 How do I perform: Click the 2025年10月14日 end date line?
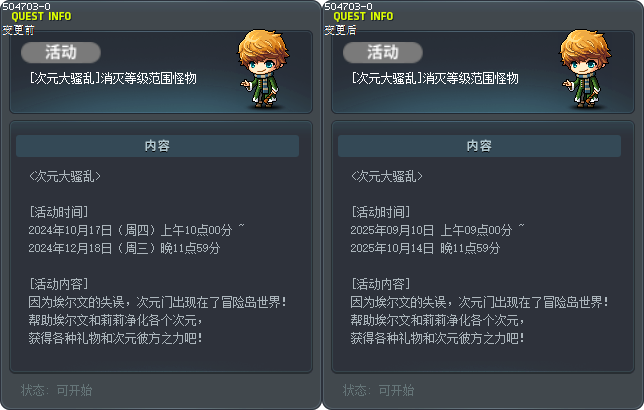[425, 248]
